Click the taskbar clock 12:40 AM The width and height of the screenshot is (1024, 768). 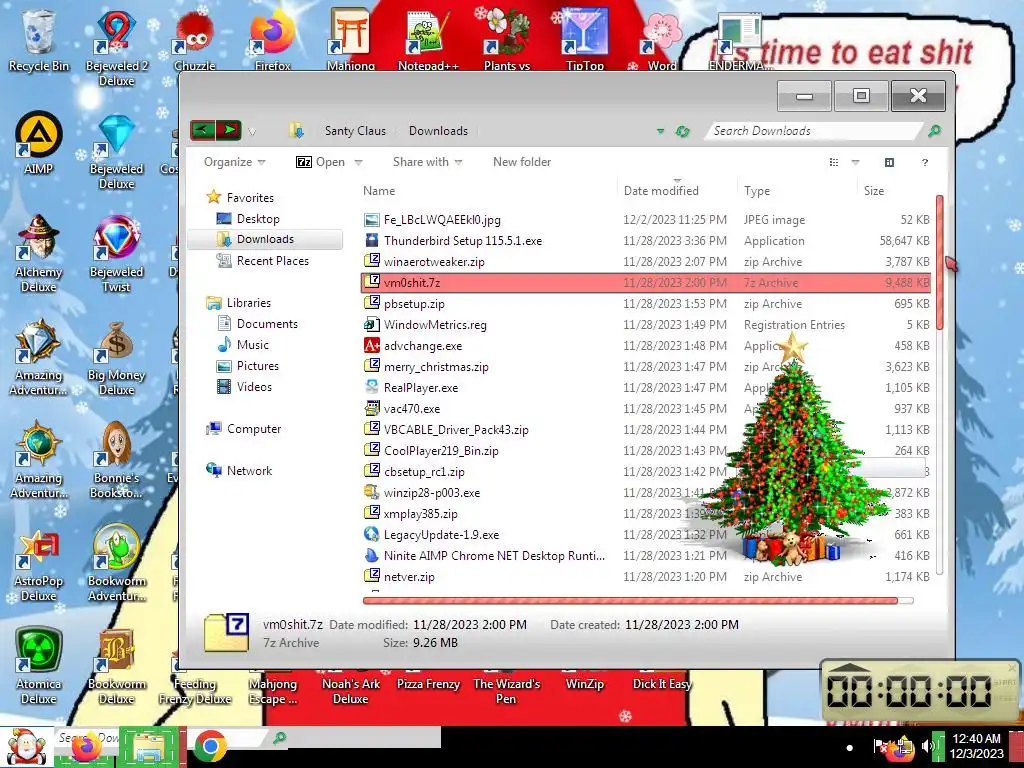pyautogui.click(x=977, y=746)
